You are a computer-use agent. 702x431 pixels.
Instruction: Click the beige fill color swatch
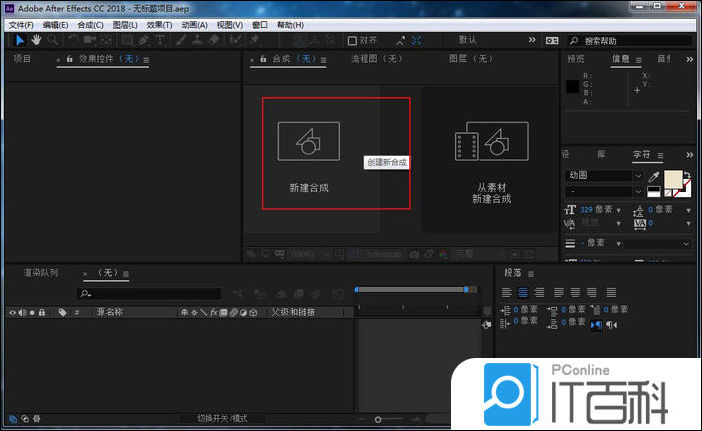tap(673, 179)
